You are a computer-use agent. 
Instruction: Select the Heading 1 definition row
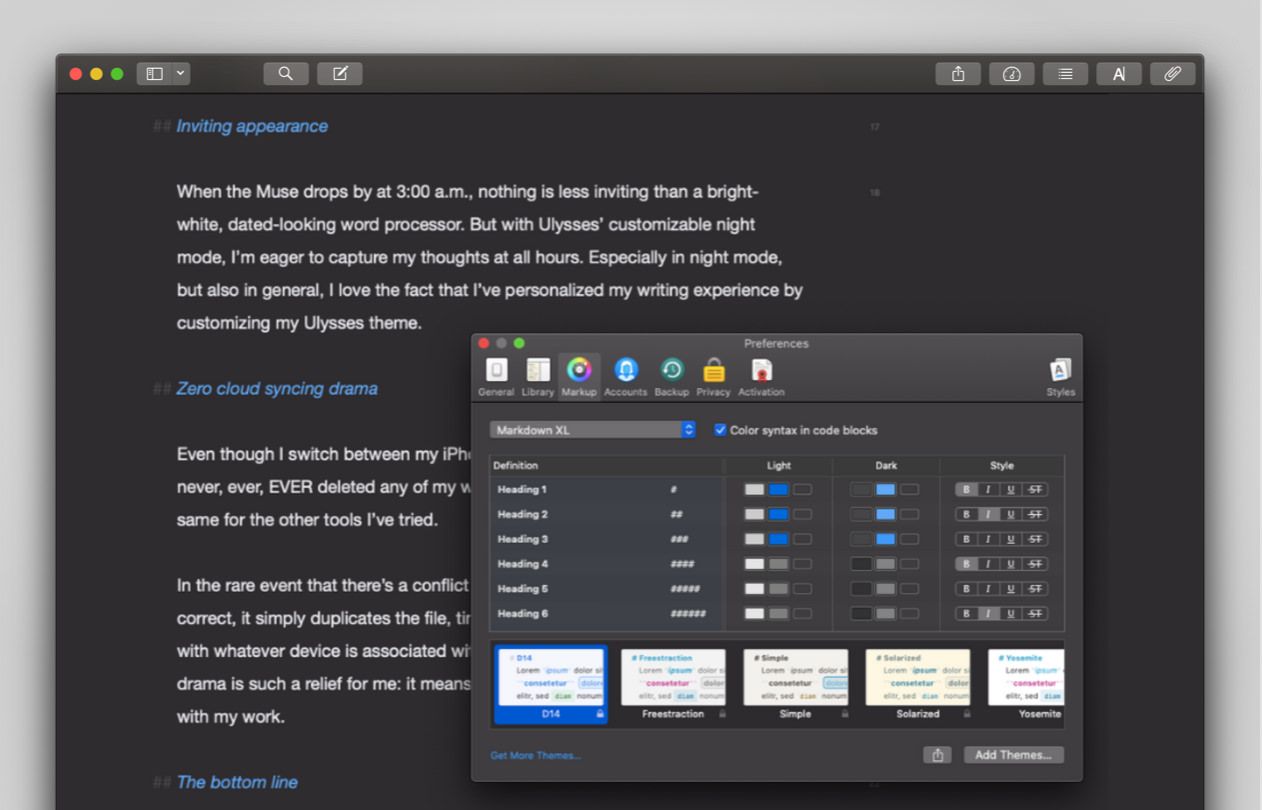pyautogui.click(x=777, y=490)
